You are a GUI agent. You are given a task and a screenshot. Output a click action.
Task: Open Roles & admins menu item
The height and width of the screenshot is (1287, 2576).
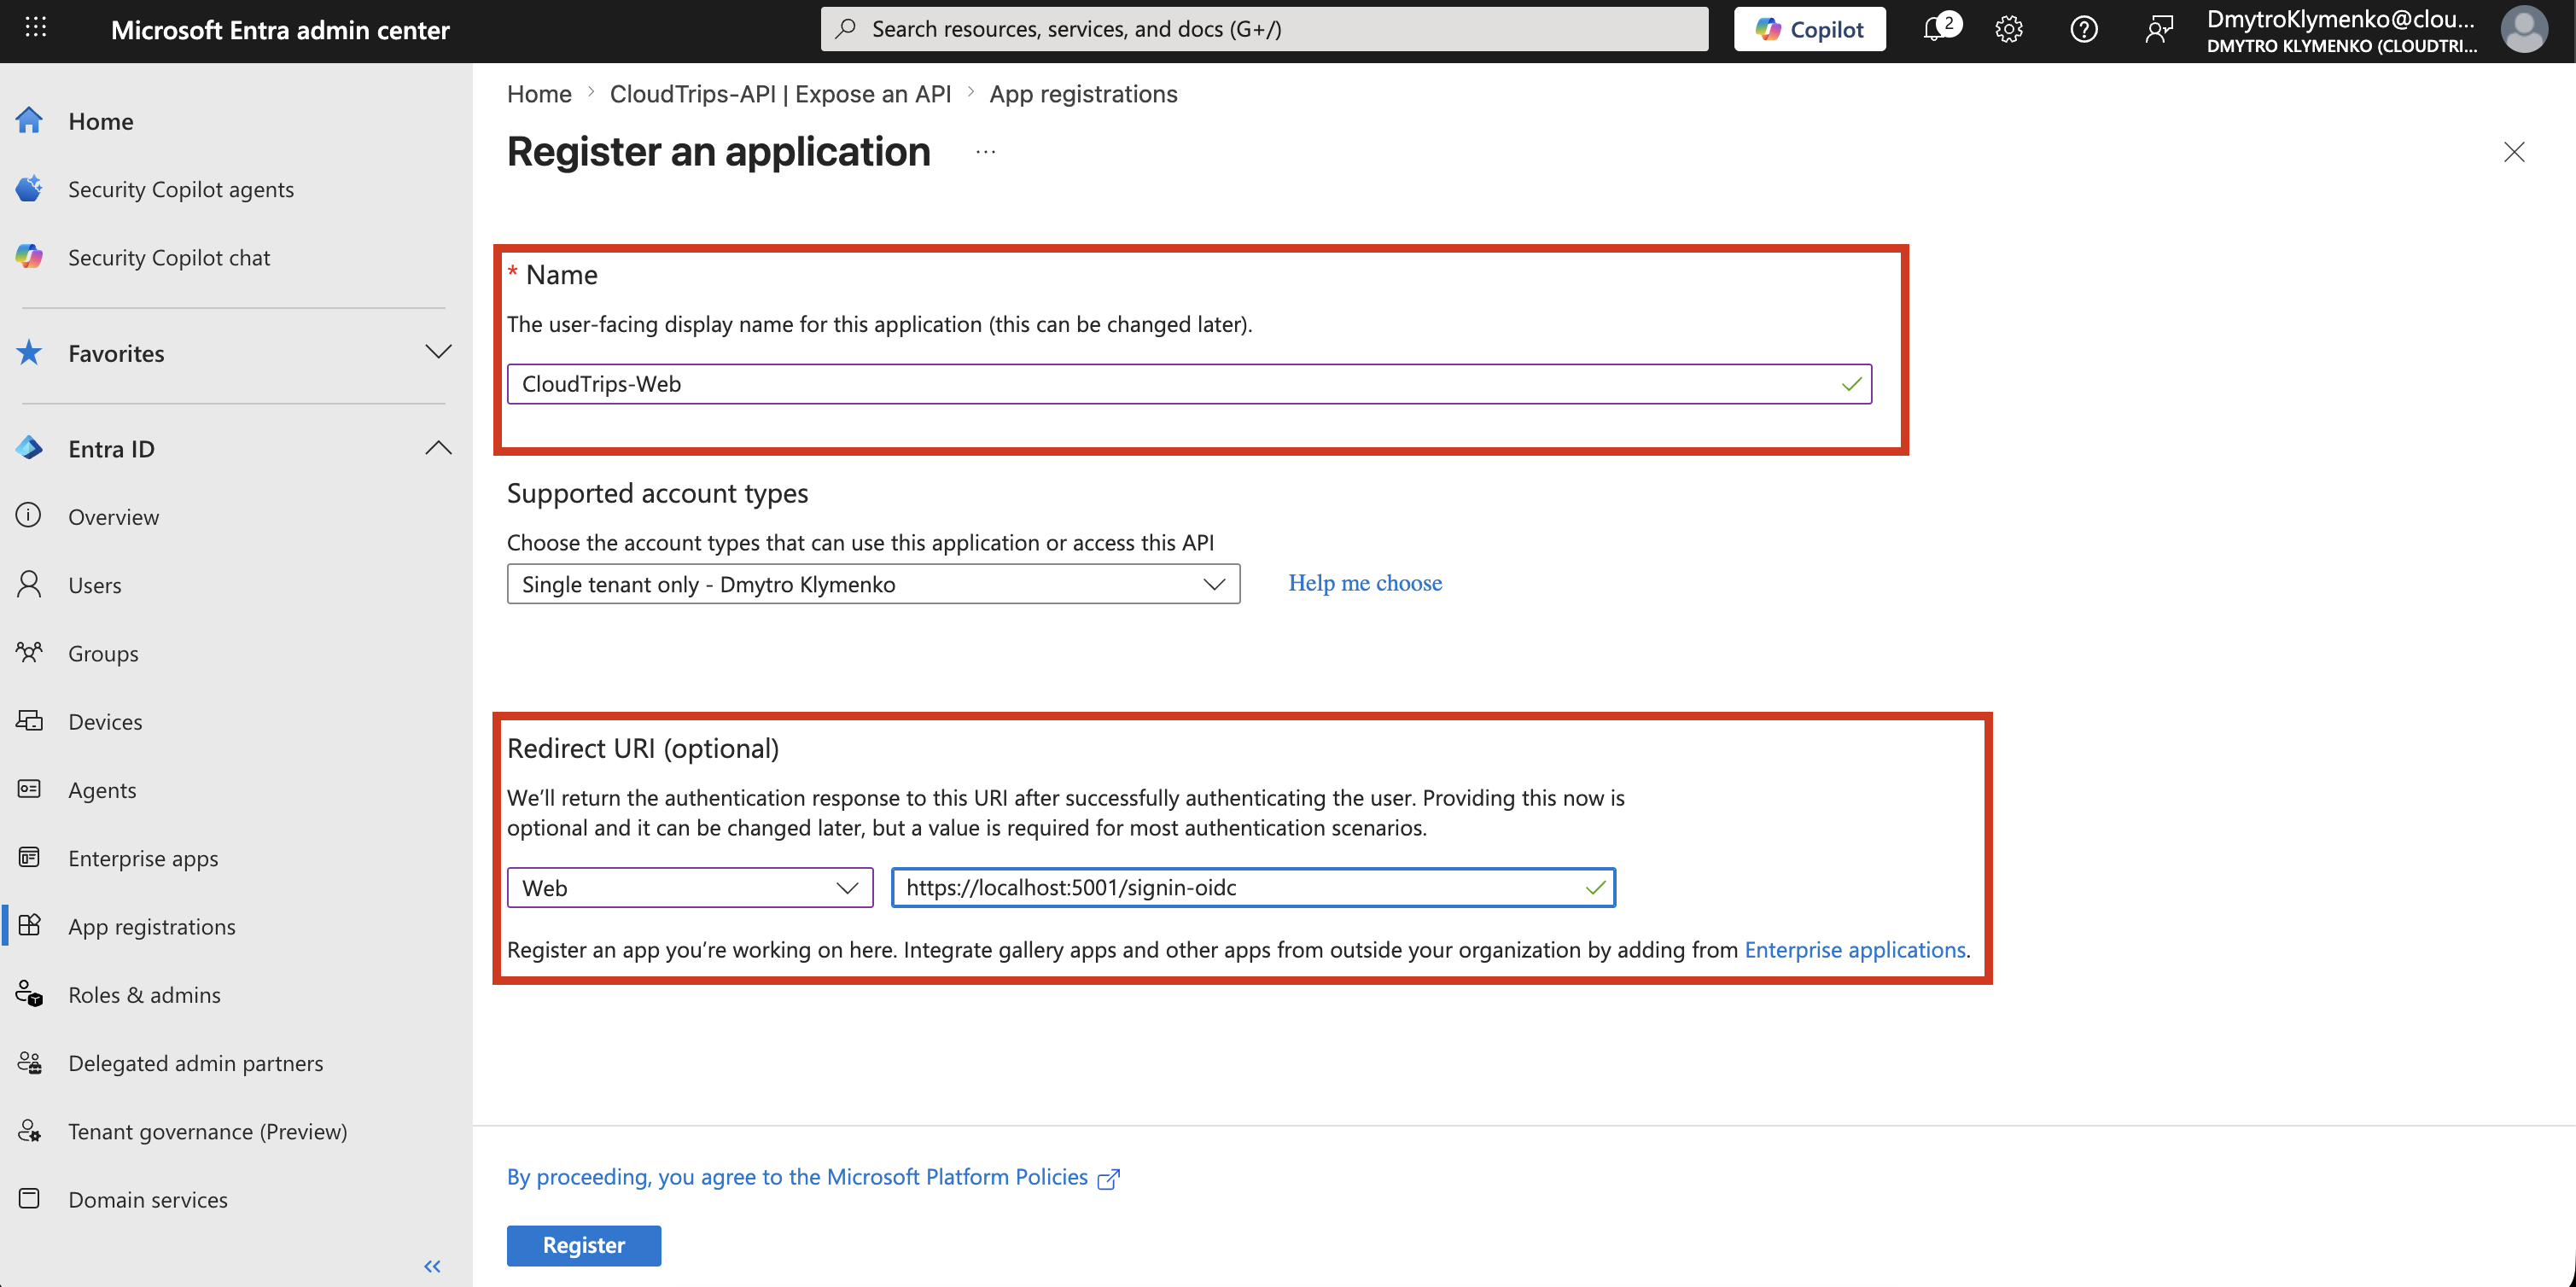point(144,995)
